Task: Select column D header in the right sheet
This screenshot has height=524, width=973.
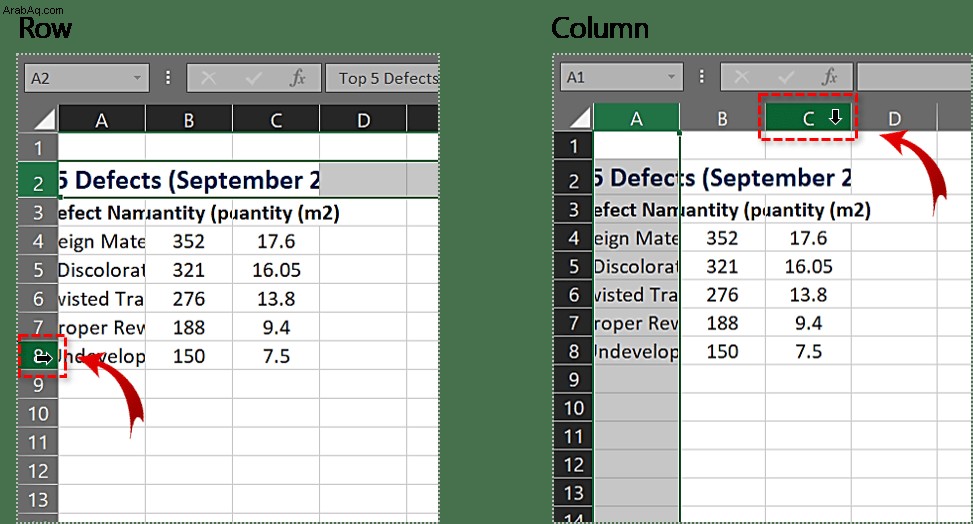Action: (x=894, y=118)
